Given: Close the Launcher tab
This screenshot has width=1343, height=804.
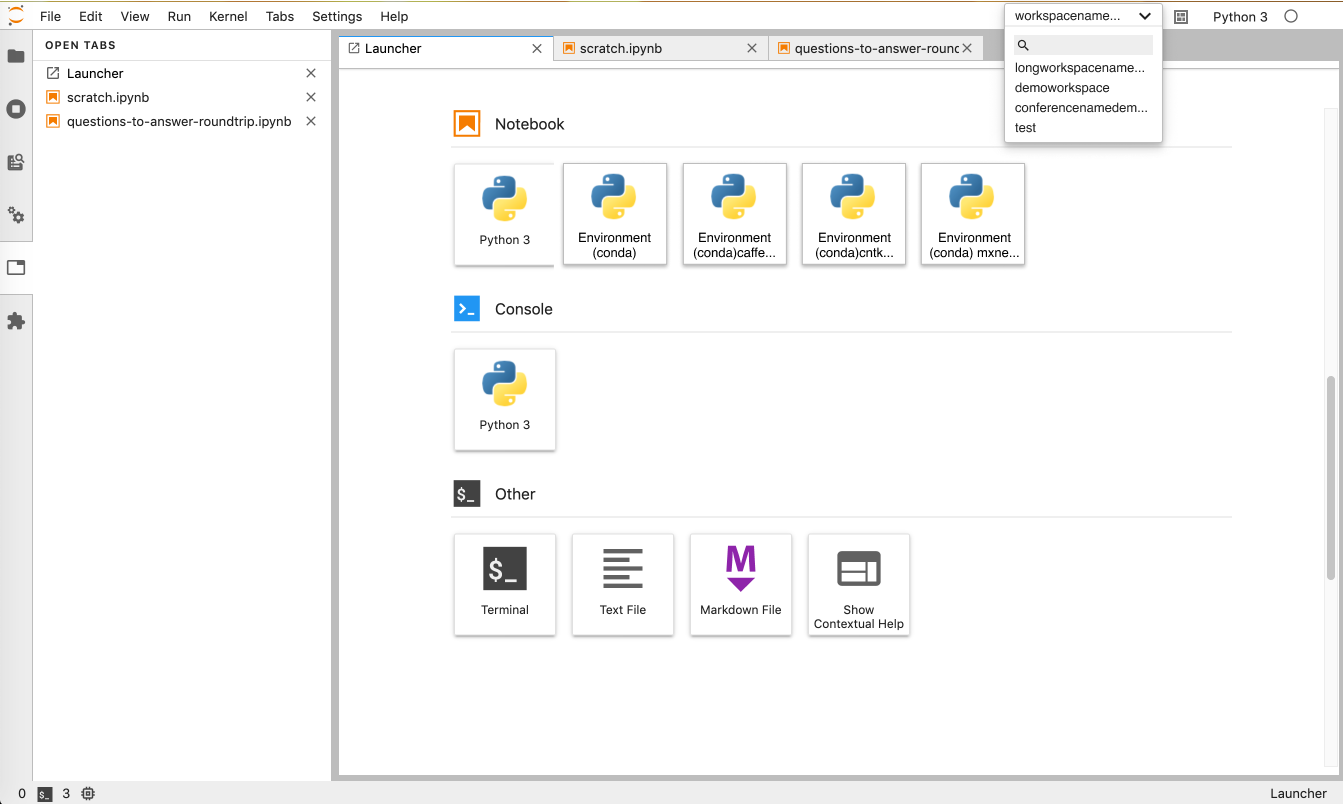Looking at the screenshot, I should [537, 48].
